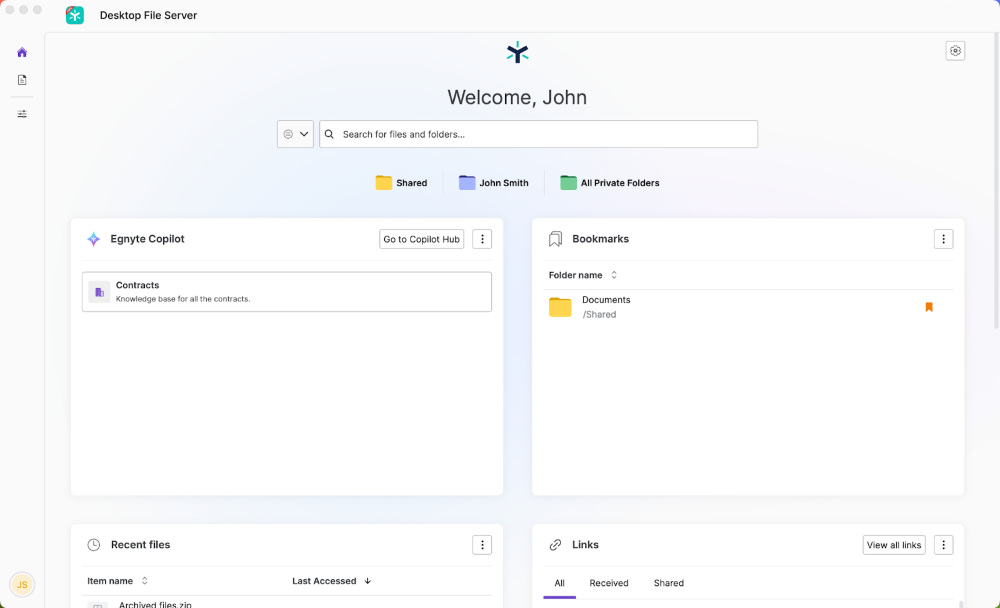The width and height of the screenshot is (1000, 608).
Task: Open the settings gear in the top right
Action: coord(955,51)
